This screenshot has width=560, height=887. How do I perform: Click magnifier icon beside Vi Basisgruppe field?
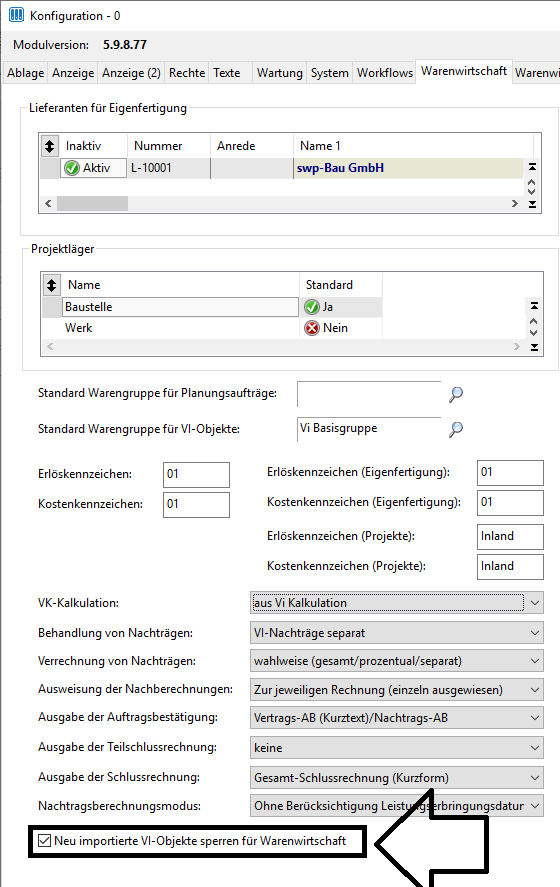coord(456,429)
